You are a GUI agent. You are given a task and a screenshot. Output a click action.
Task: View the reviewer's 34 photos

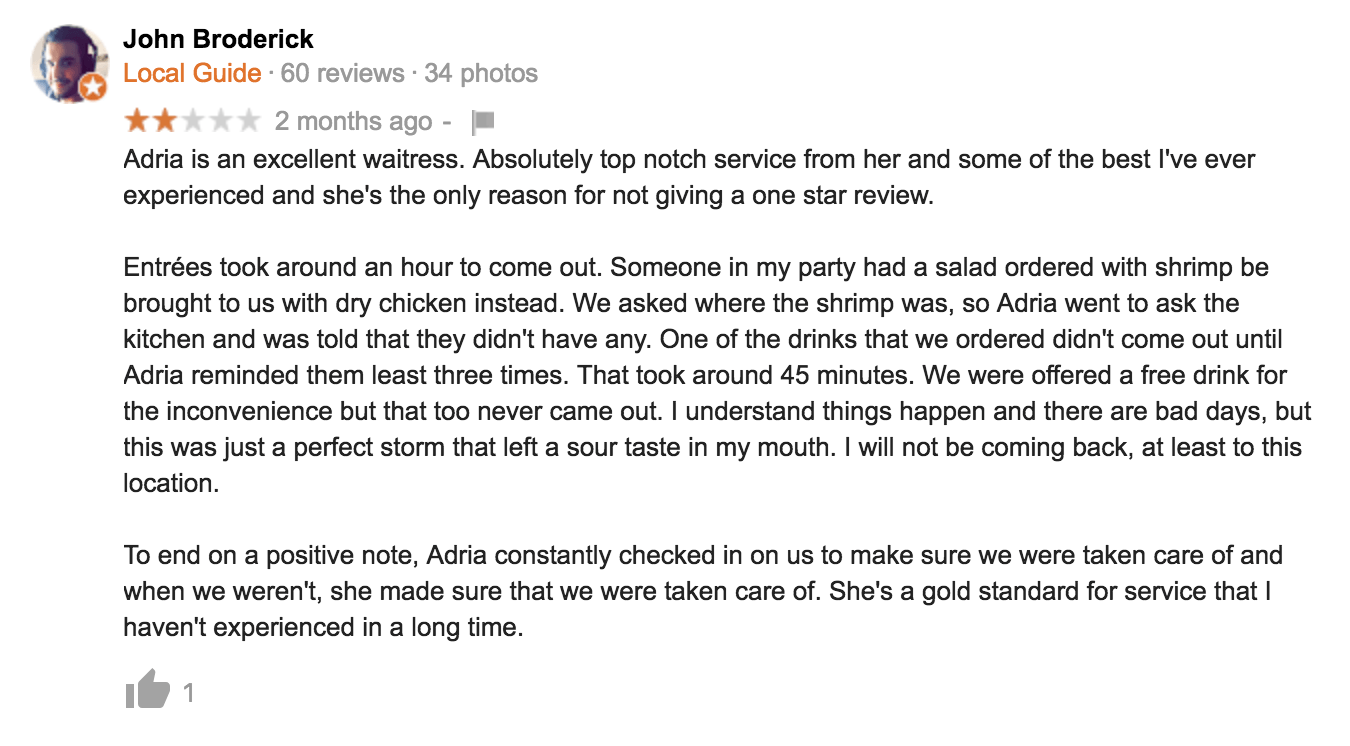click(x=481, y=73)
